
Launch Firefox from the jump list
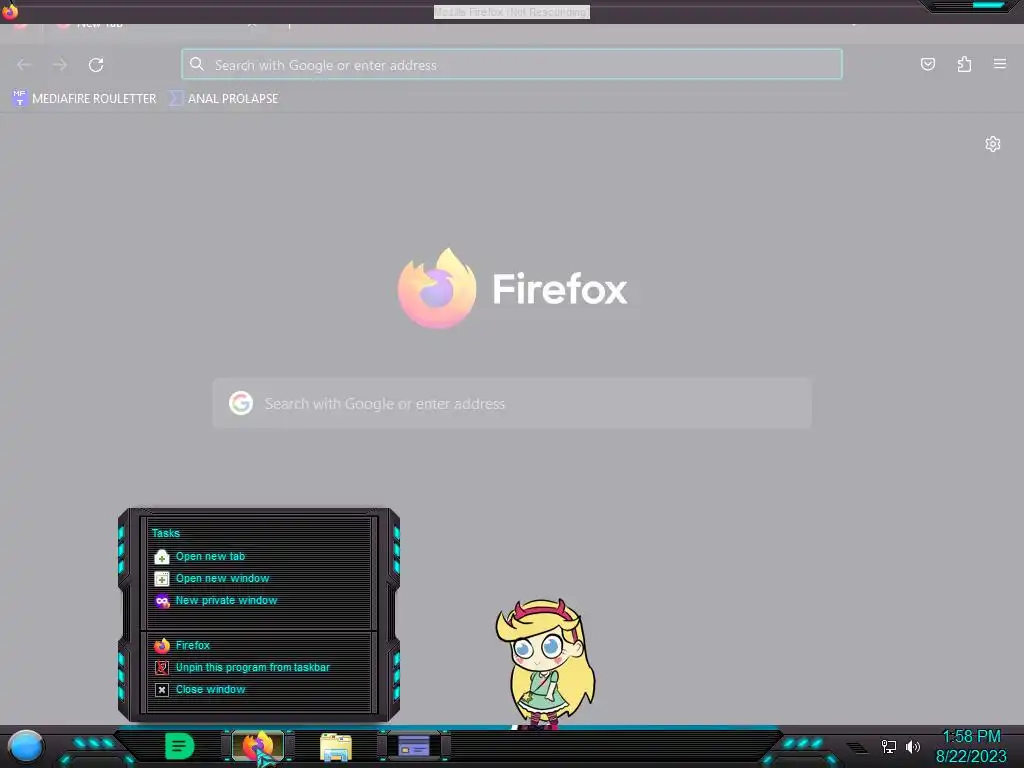193,645
